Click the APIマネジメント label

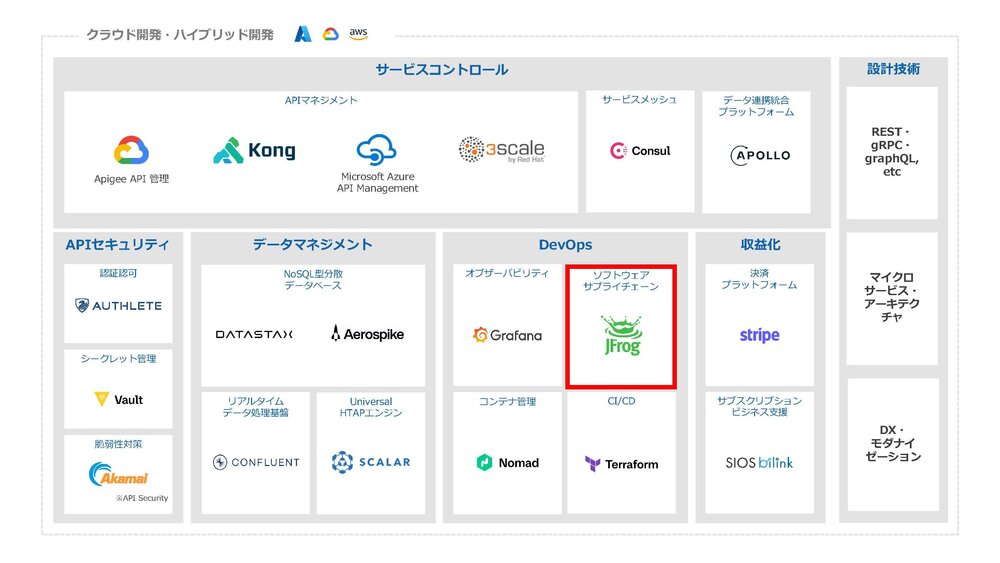point(321,100)
